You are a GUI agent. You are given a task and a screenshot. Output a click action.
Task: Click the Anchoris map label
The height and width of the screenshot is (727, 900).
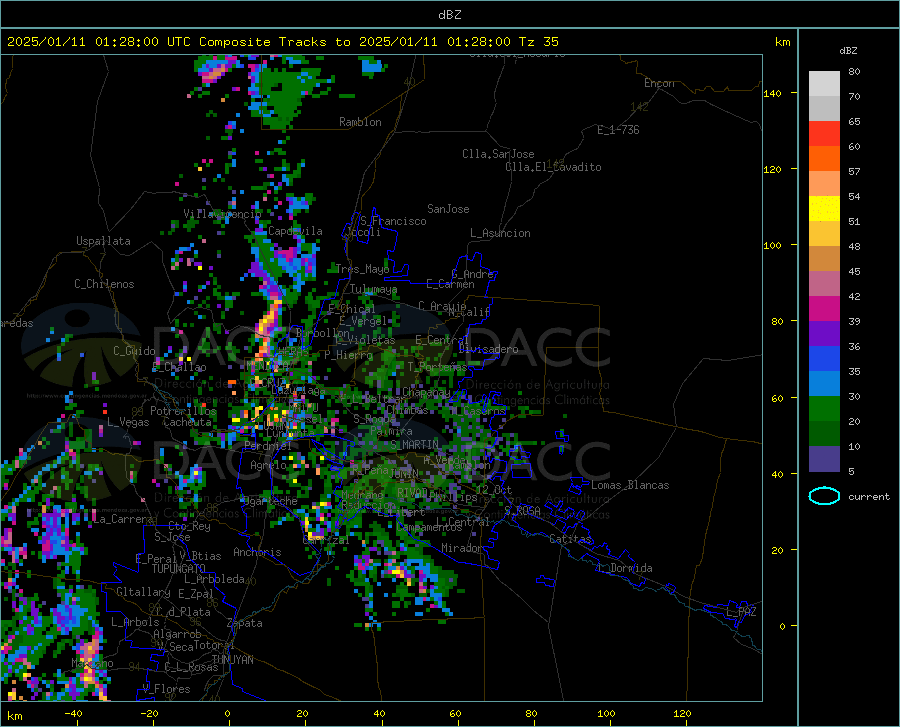257,553
